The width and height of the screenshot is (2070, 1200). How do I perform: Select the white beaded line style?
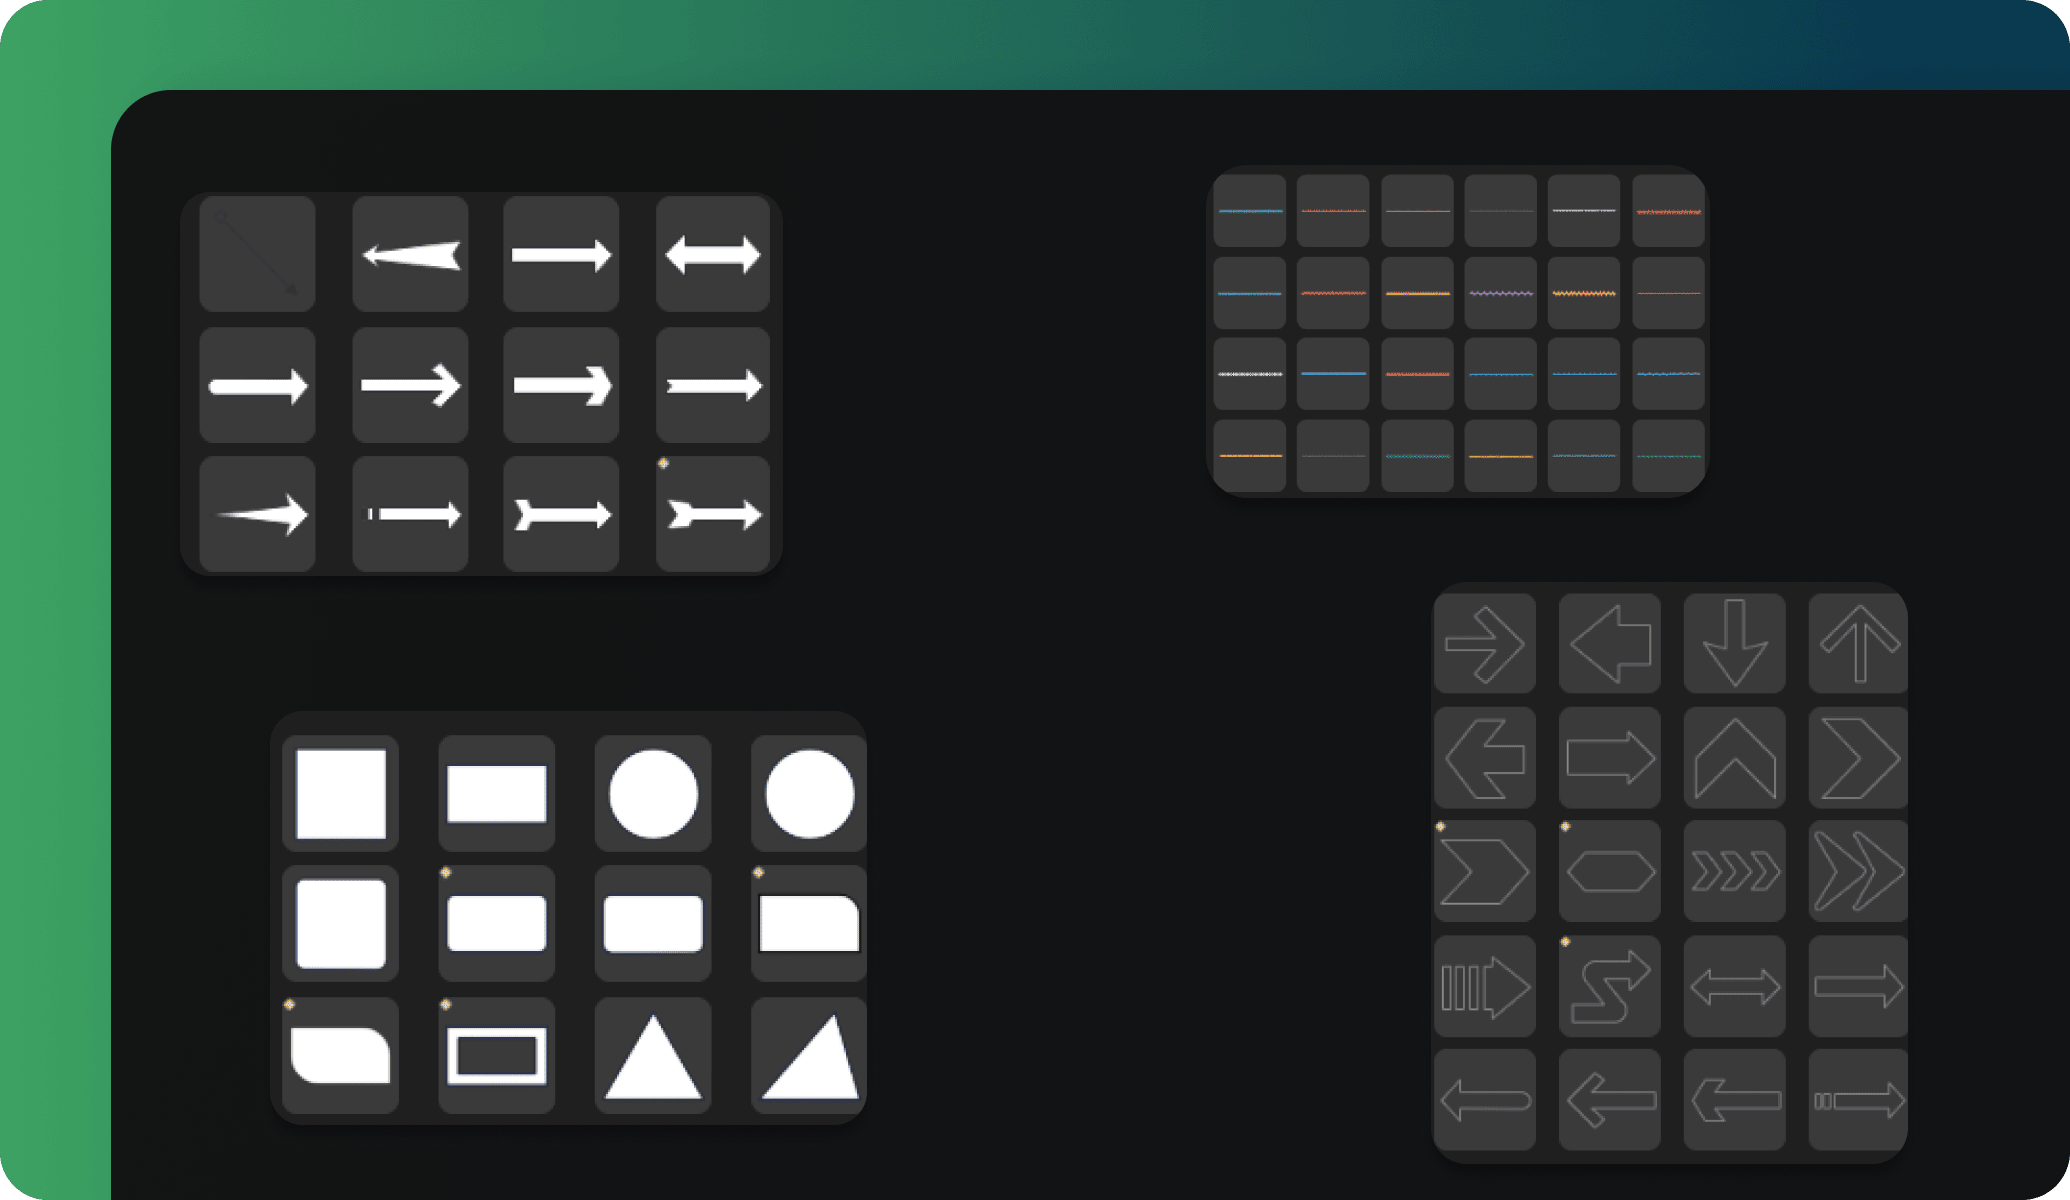click(1249, 374)
